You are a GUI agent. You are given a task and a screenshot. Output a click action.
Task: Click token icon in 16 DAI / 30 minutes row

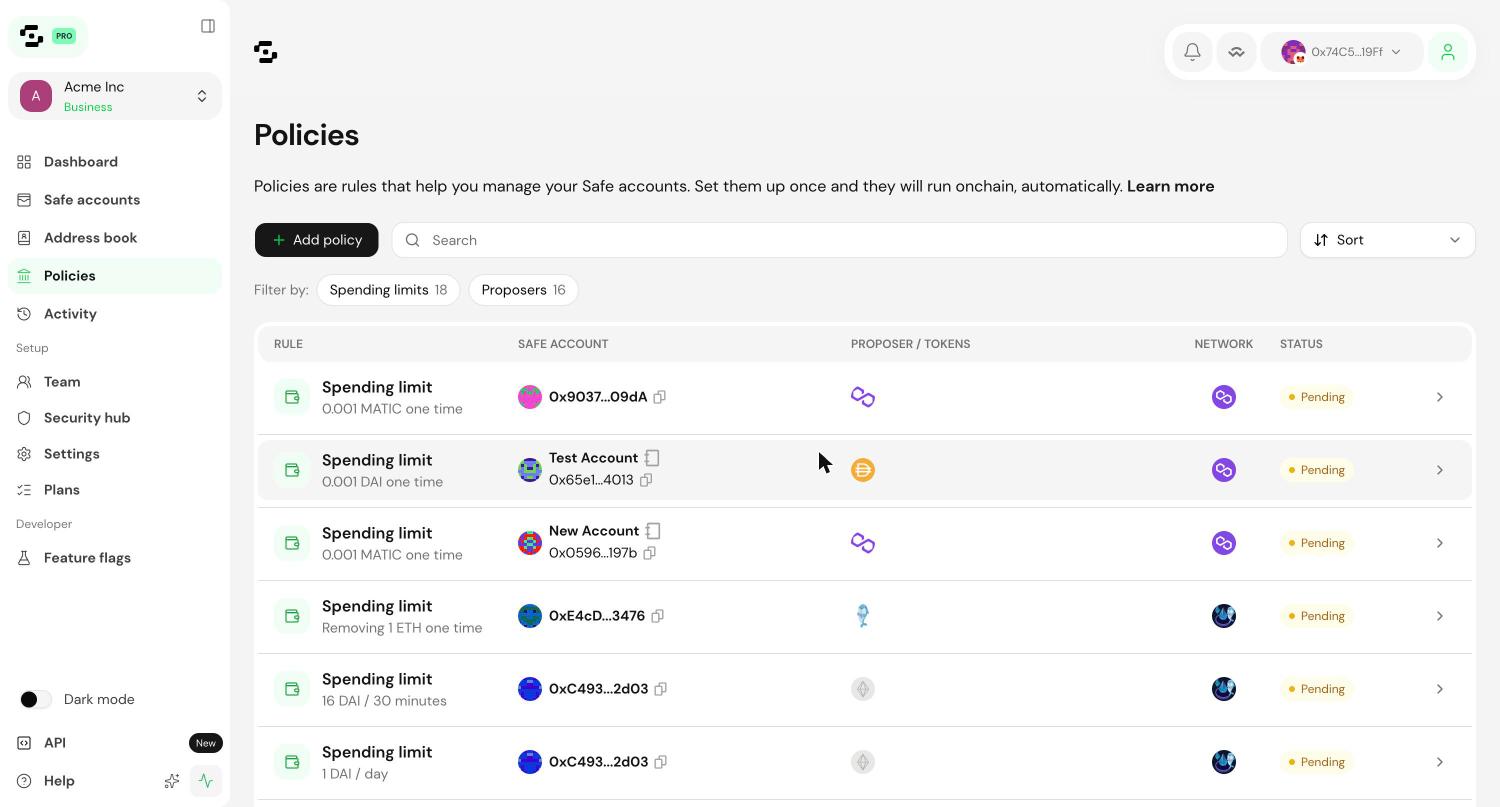pos(863,689)
